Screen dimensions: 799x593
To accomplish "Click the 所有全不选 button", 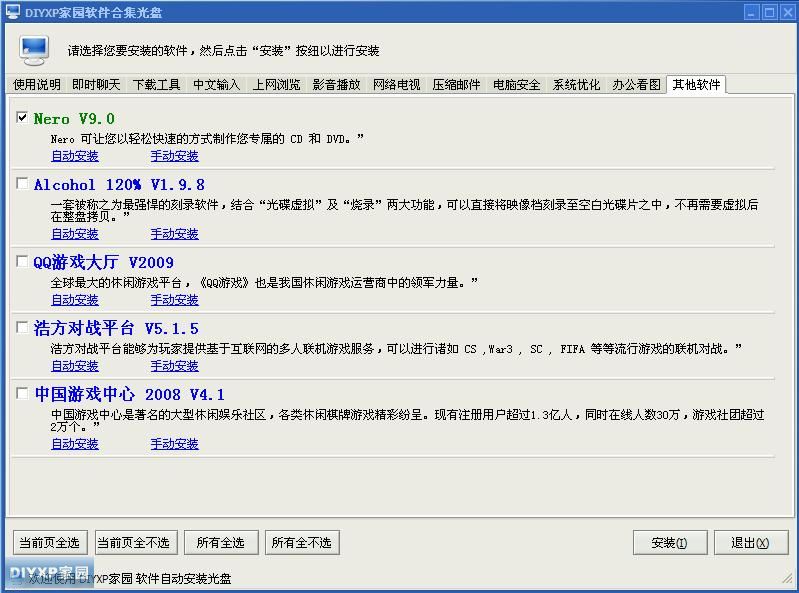I will 302,543.
